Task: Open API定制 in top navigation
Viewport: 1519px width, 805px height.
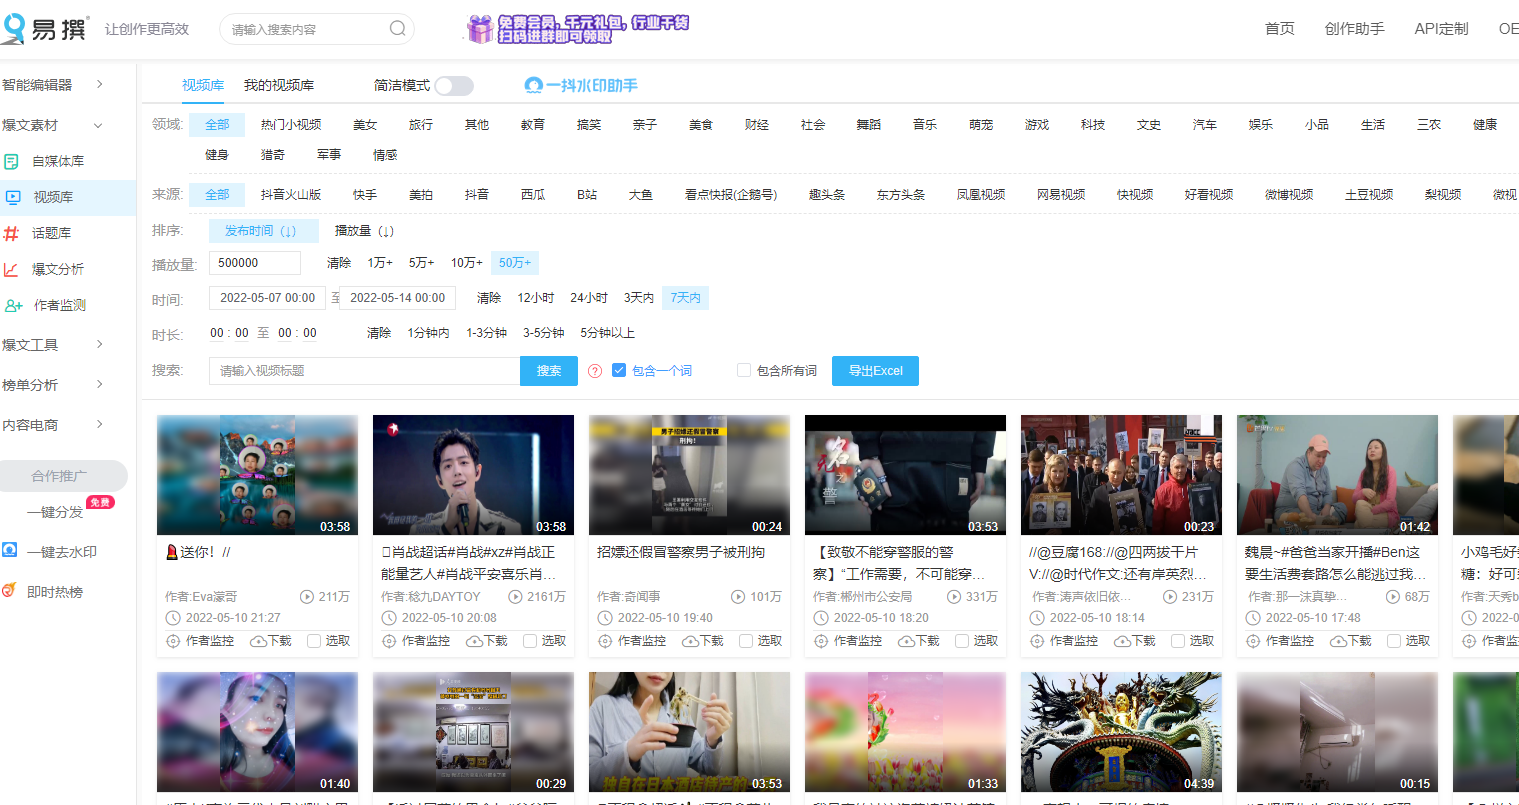Action: (x=1441, y=29)
